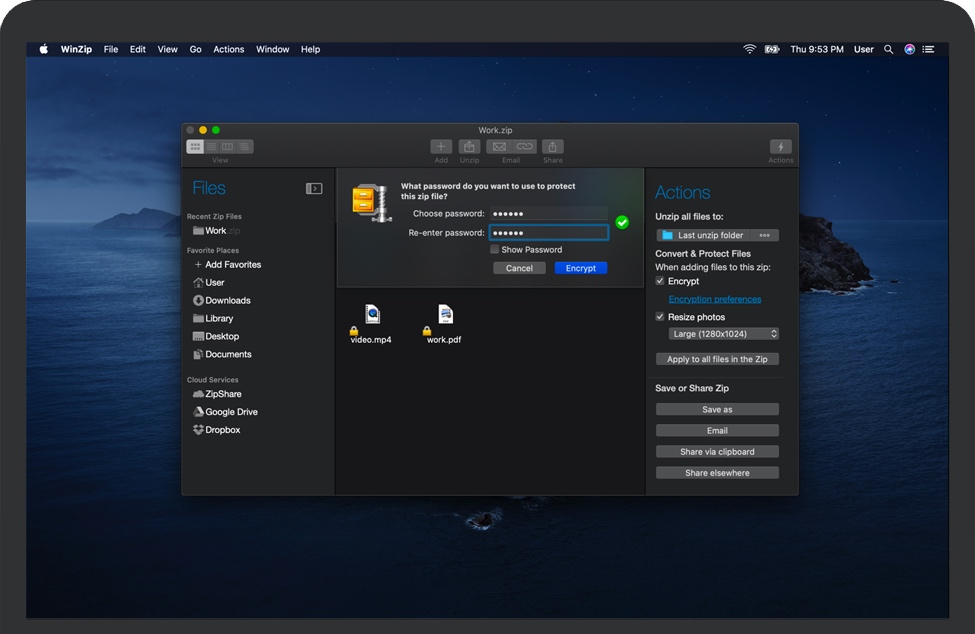Open Spotlight search magnifier icon

click(889, 49)
